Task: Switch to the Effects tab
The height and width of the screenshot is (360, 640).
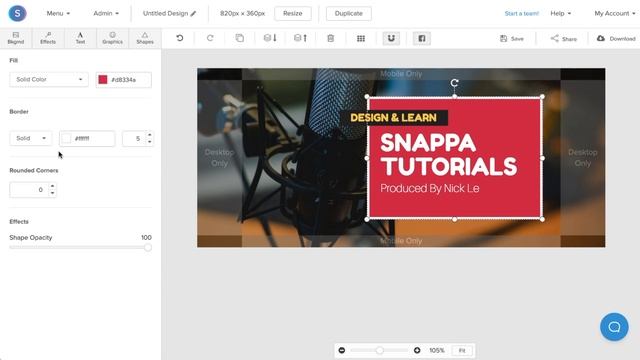Action: pyautogui.click(x=48, y=38)
